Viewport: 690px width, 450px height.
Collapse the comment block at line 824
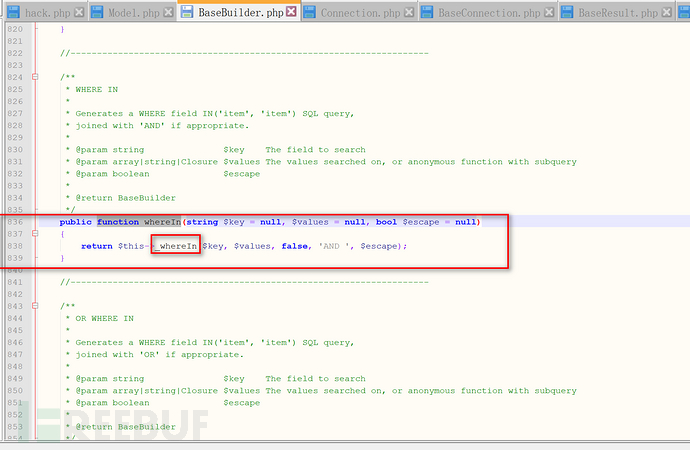click(x=35, y=77)
